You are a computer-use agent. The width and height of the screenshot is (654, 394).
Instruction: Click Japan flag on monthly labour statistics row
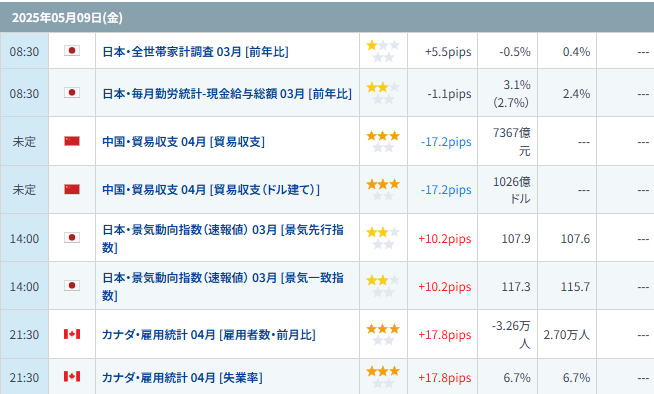coord(72,93)
